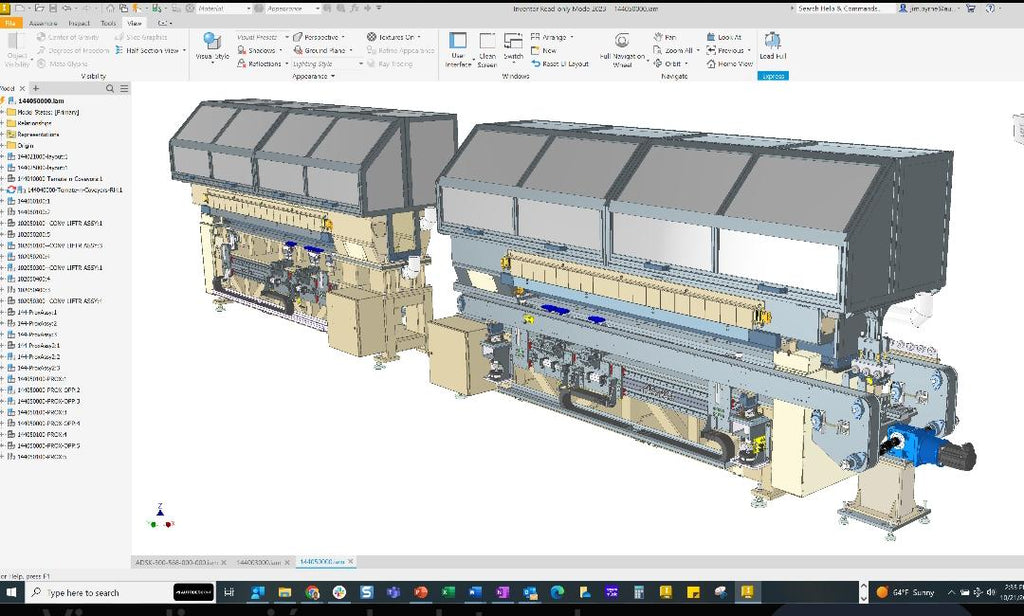Expand the Origin folder
The width and height of the screenshot is (1024, 616).
coord(3,145)
